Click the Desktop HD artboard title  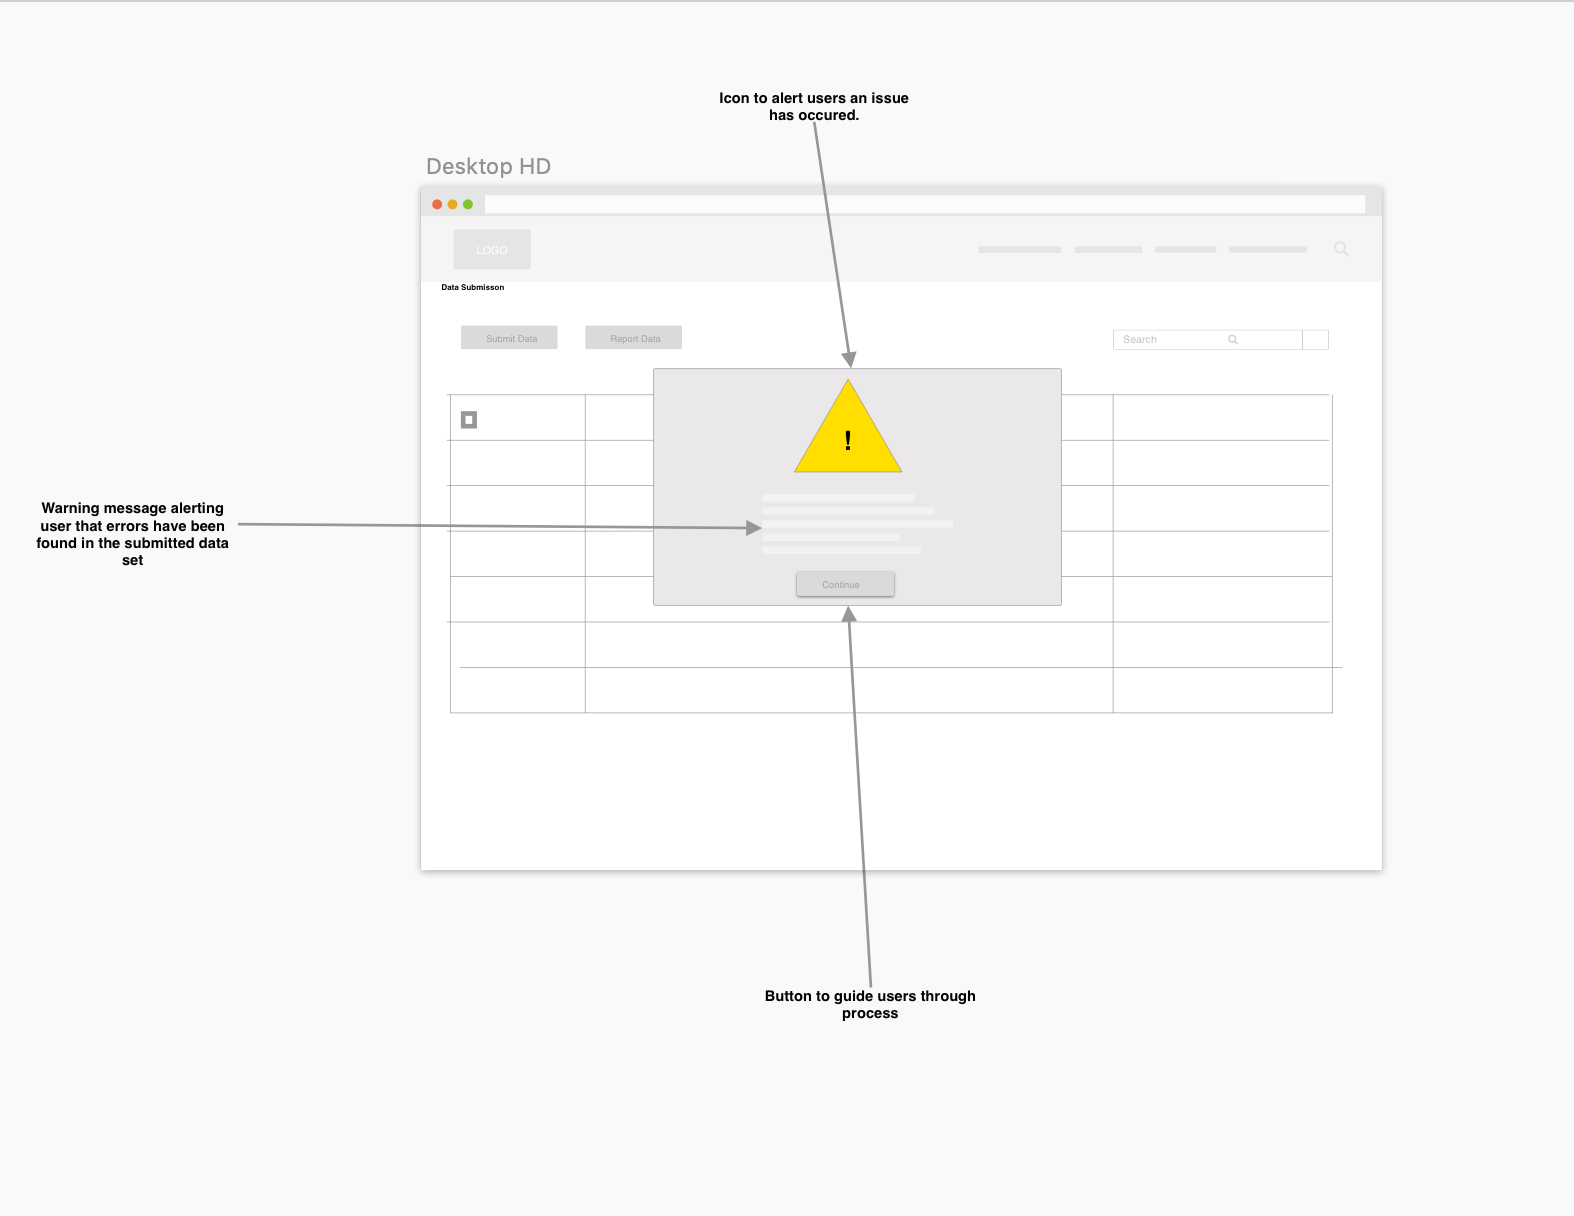488,166
